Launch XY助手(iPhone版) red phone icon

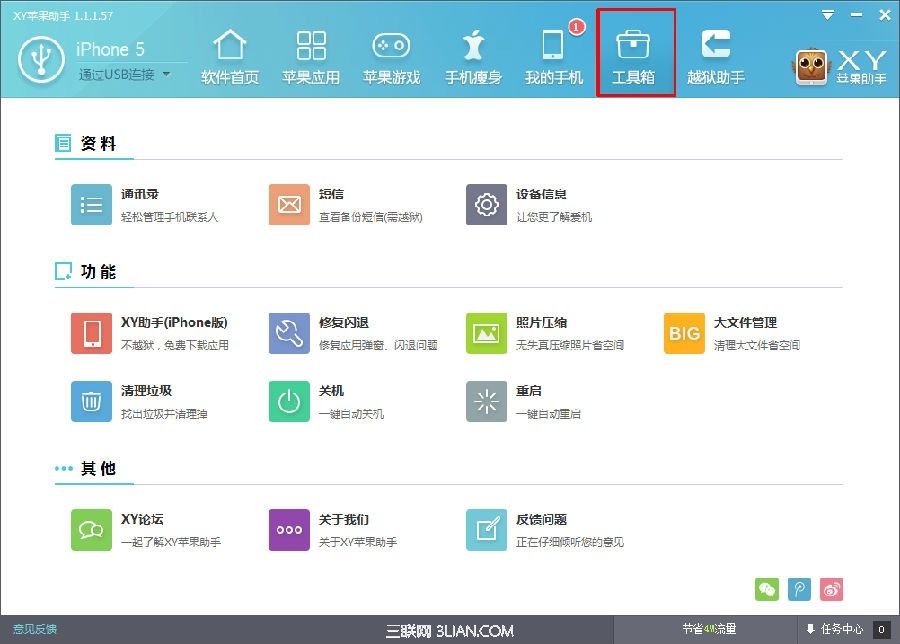[91, 333]
